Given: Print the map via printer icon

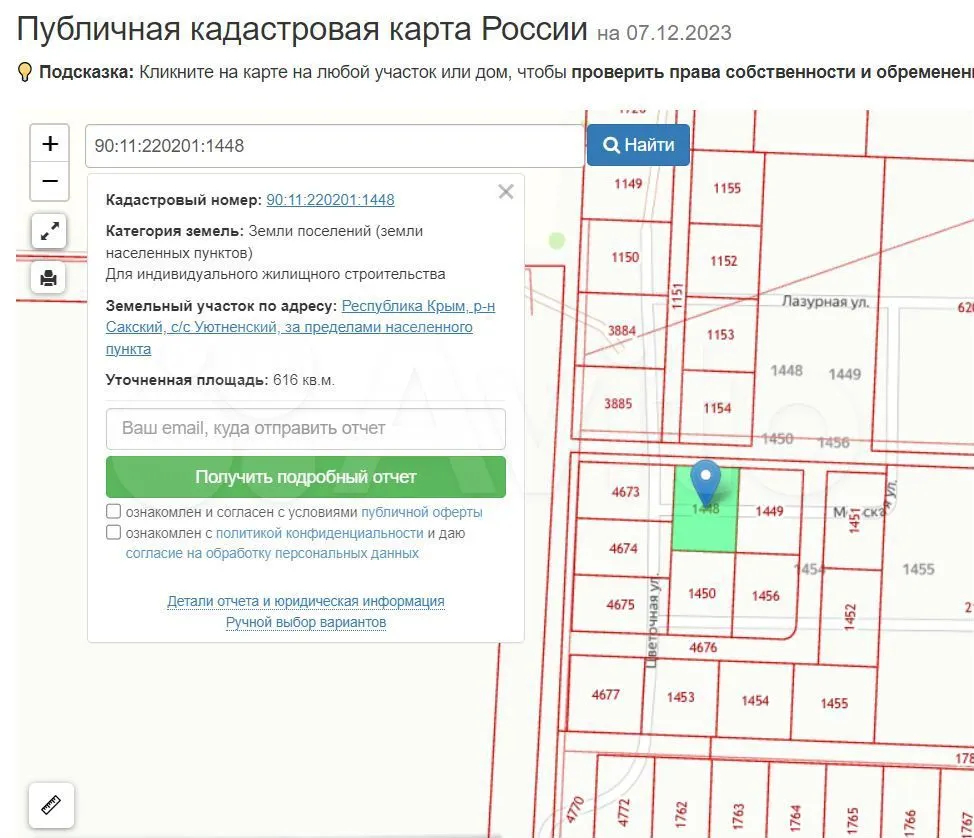Looking at the screenshot, I should pos(48,278).
